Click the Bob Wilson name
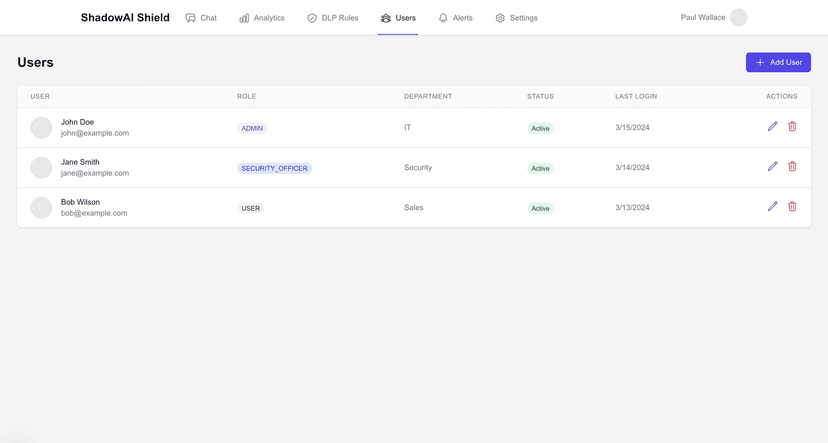The width and height of the screenshot is (828, 443). 80,202
